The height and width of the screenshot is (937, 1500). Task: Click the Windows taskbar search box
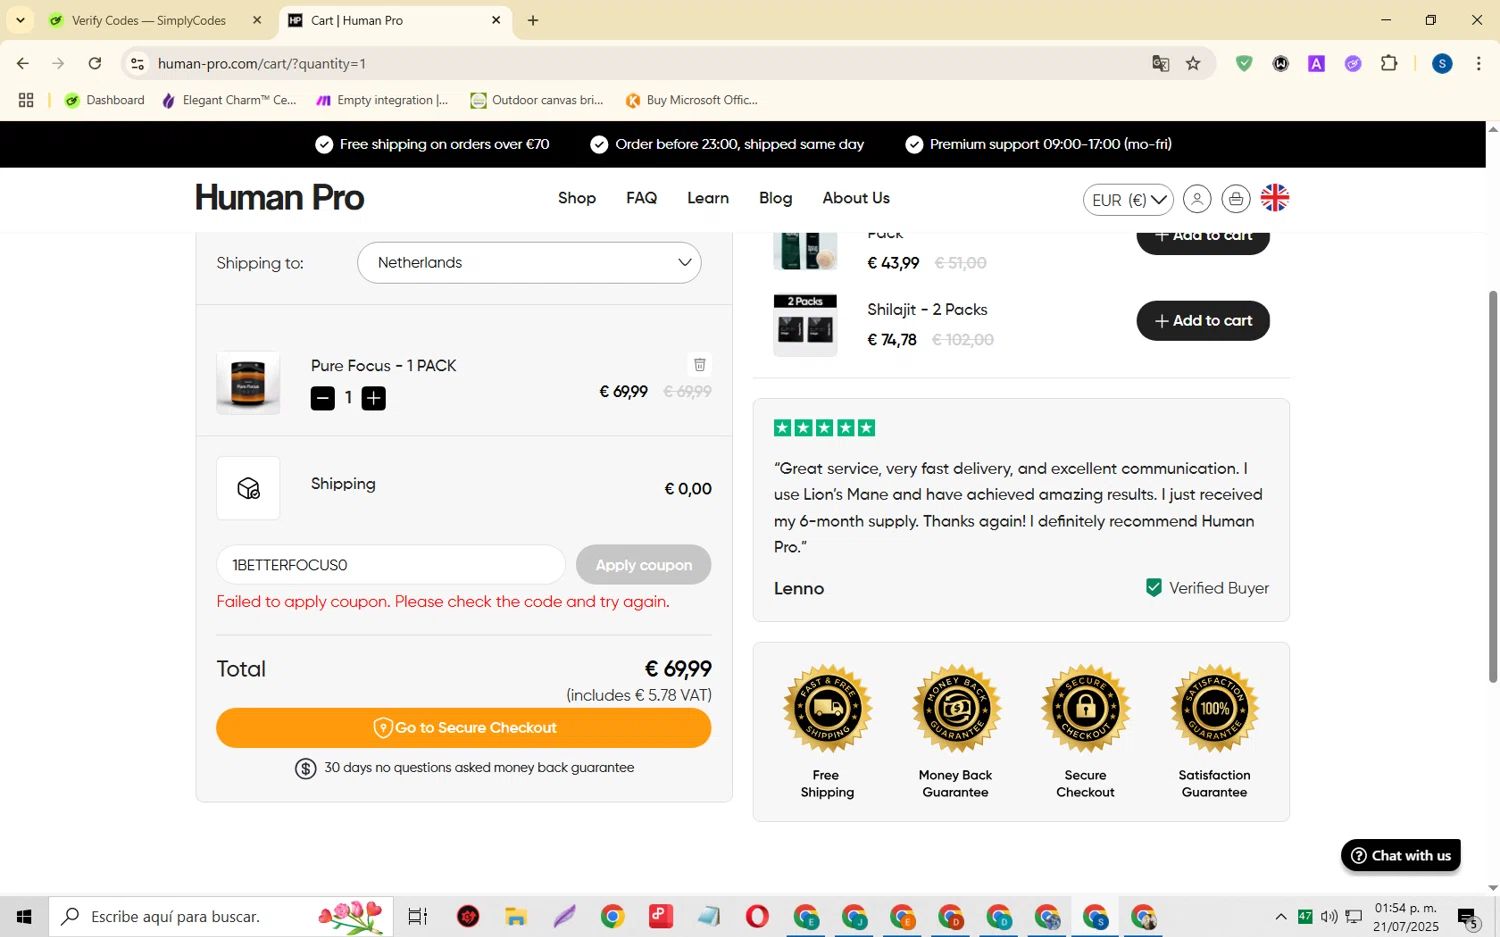pos(220,916)
